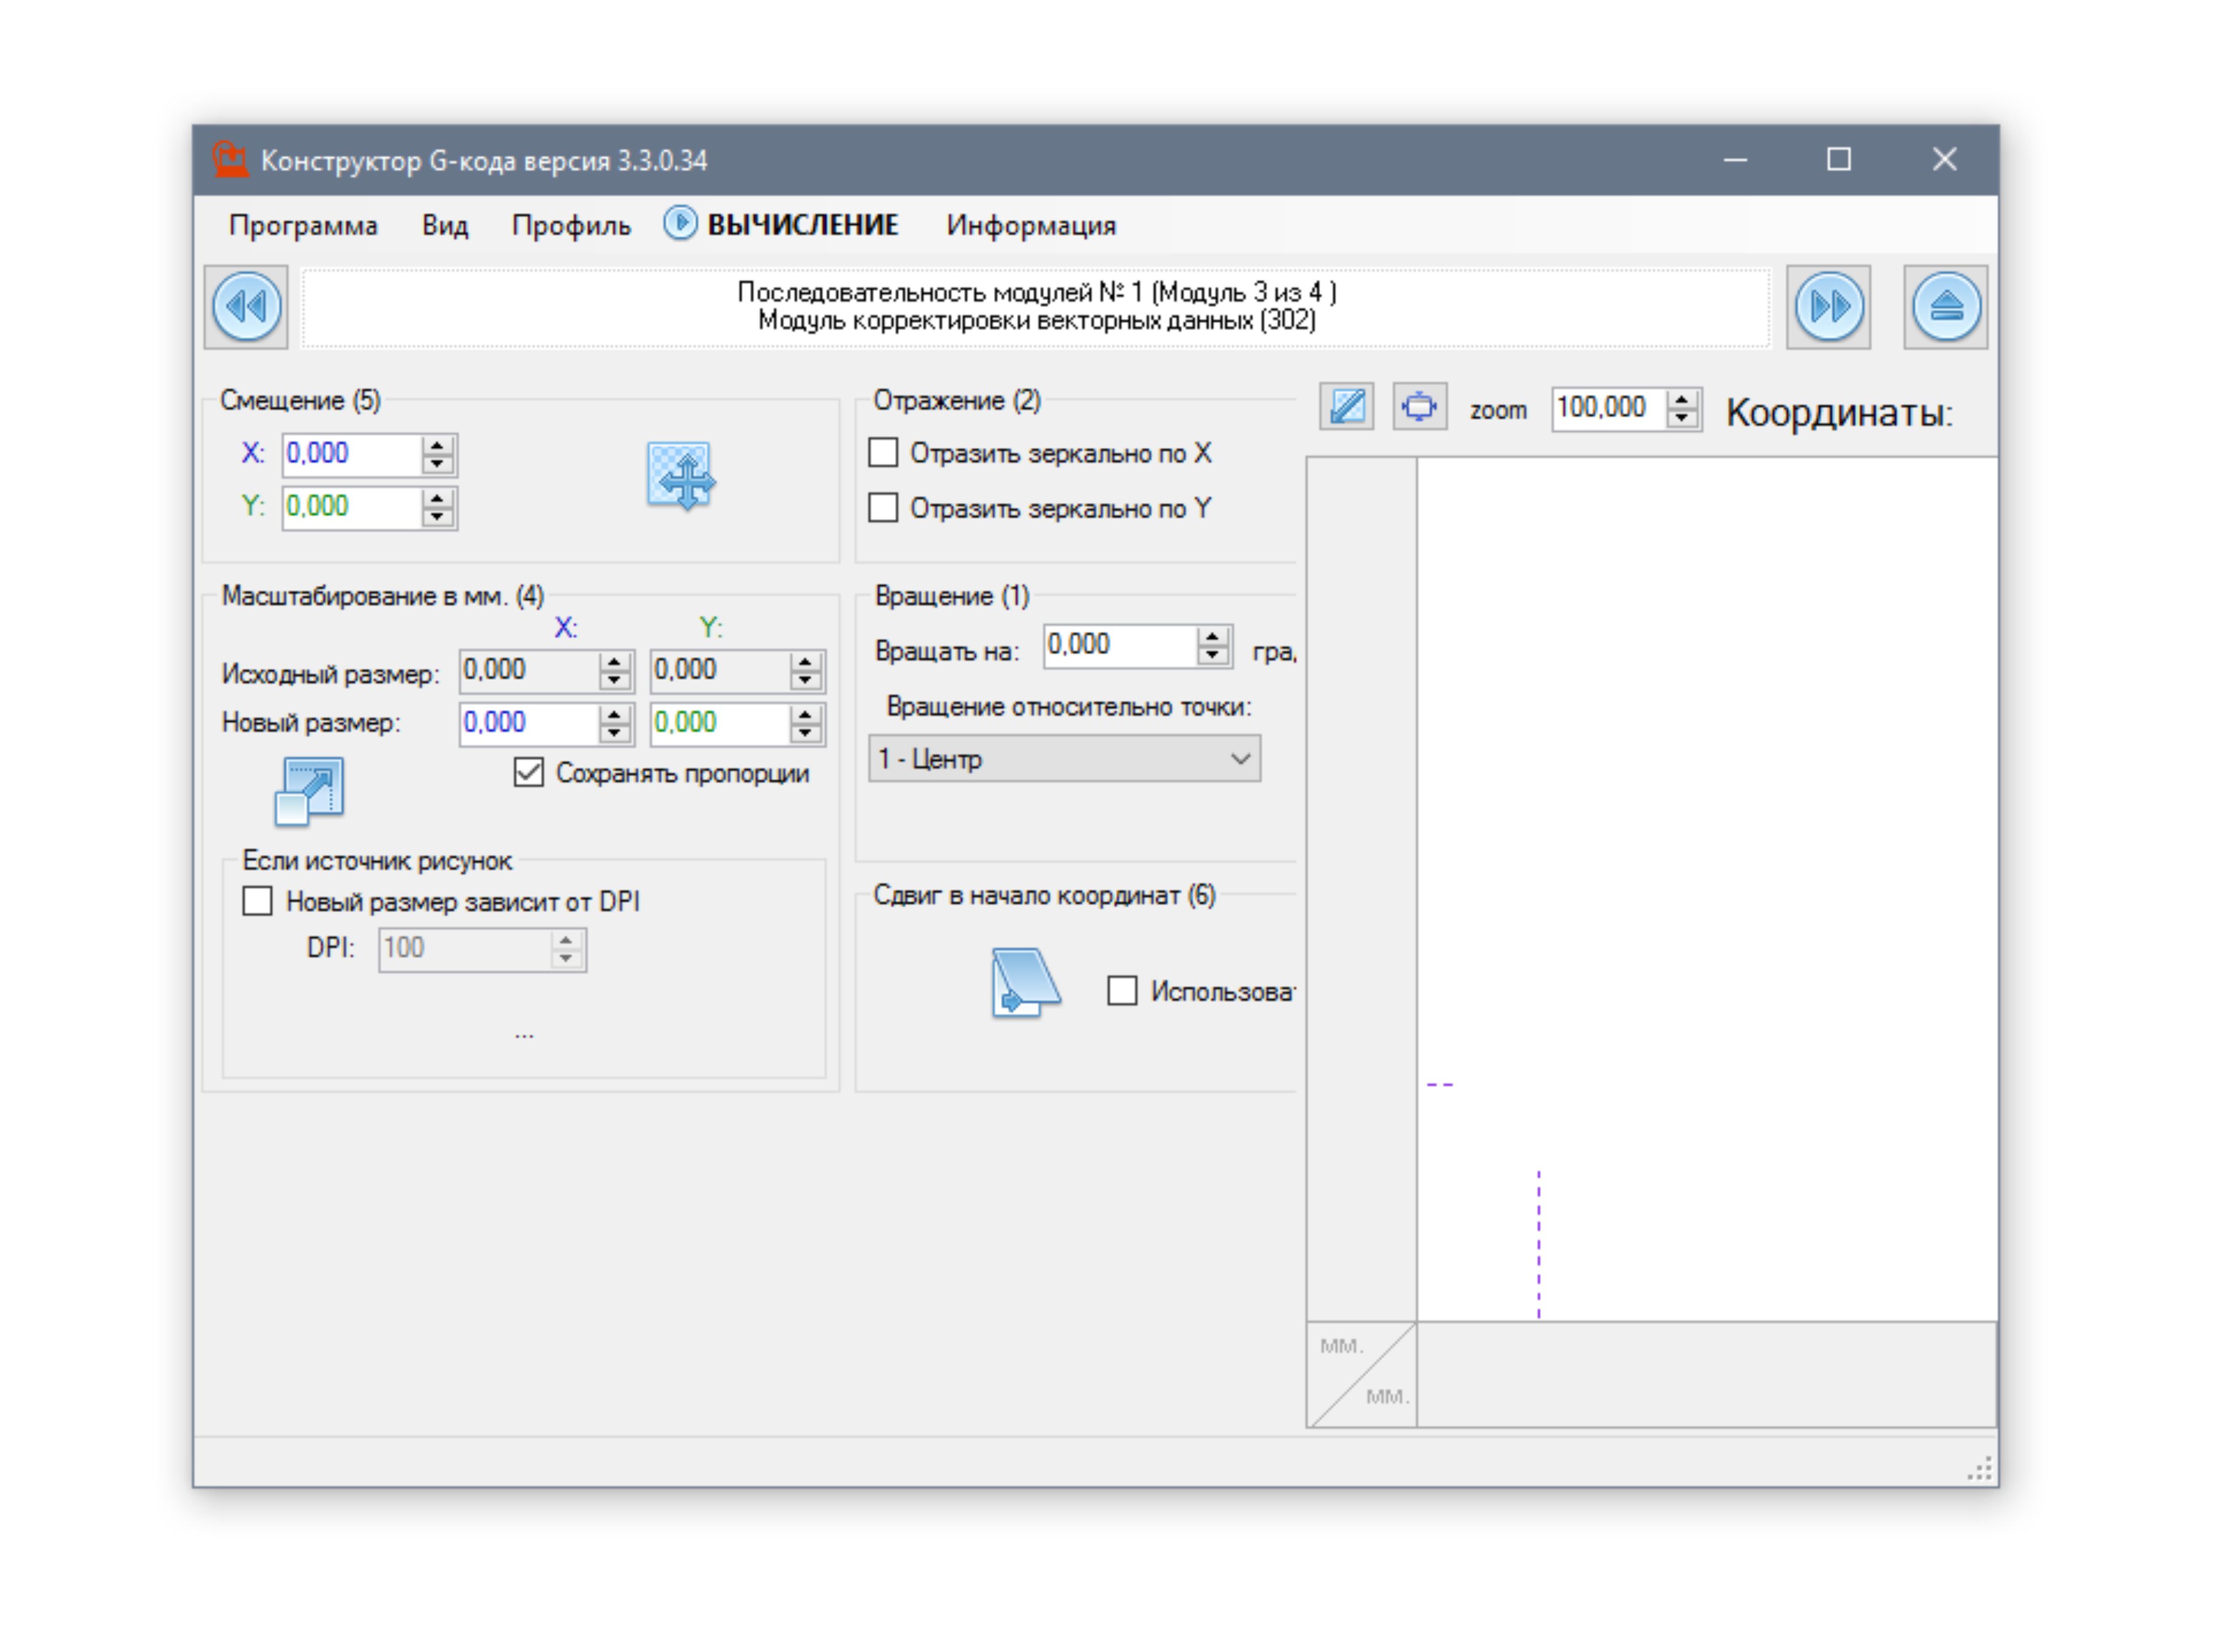This screenshot has height=1652, width=2213.
Task: Go to previous module with rewind button
Action: pos(246,306)
